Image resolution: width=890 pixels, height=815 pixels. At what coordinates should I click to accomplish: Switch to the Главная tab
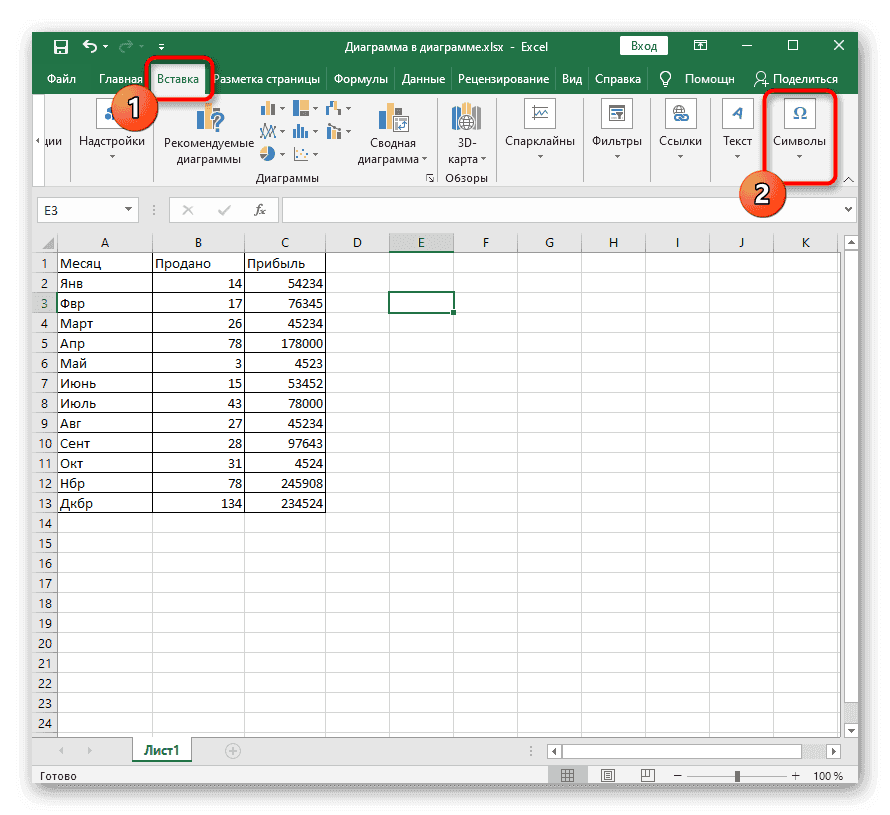point(120,79)
